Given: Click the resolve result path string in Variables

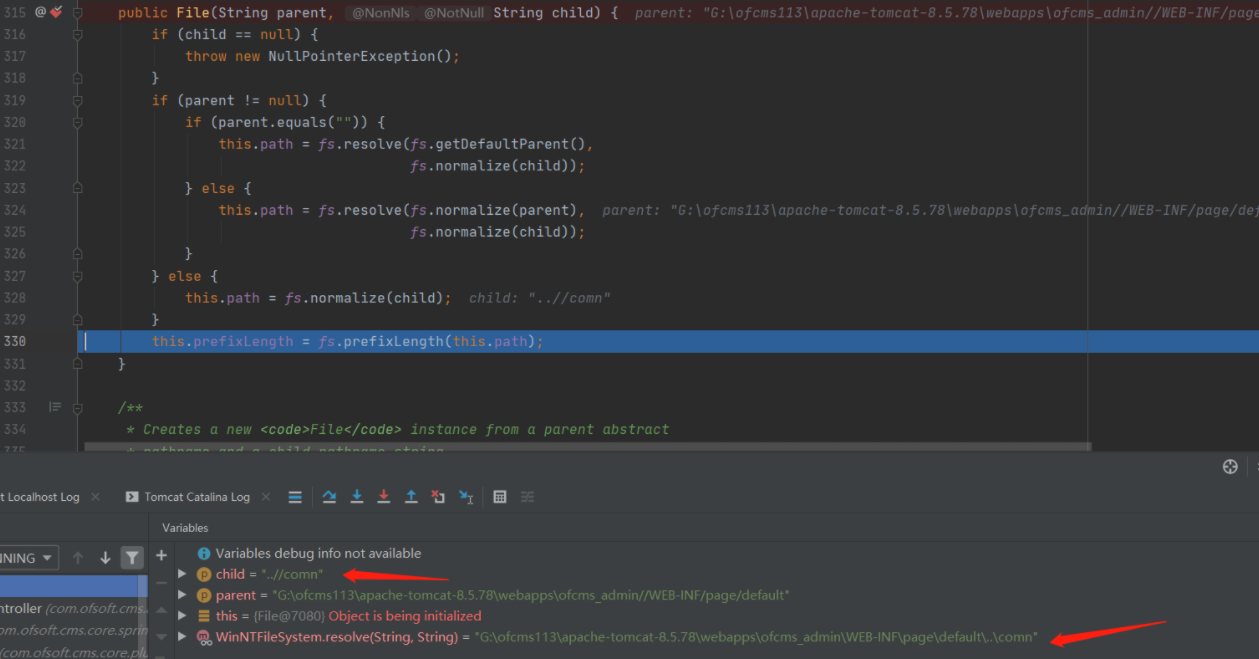Looking at the screenshot, I should tap(757, 637).
